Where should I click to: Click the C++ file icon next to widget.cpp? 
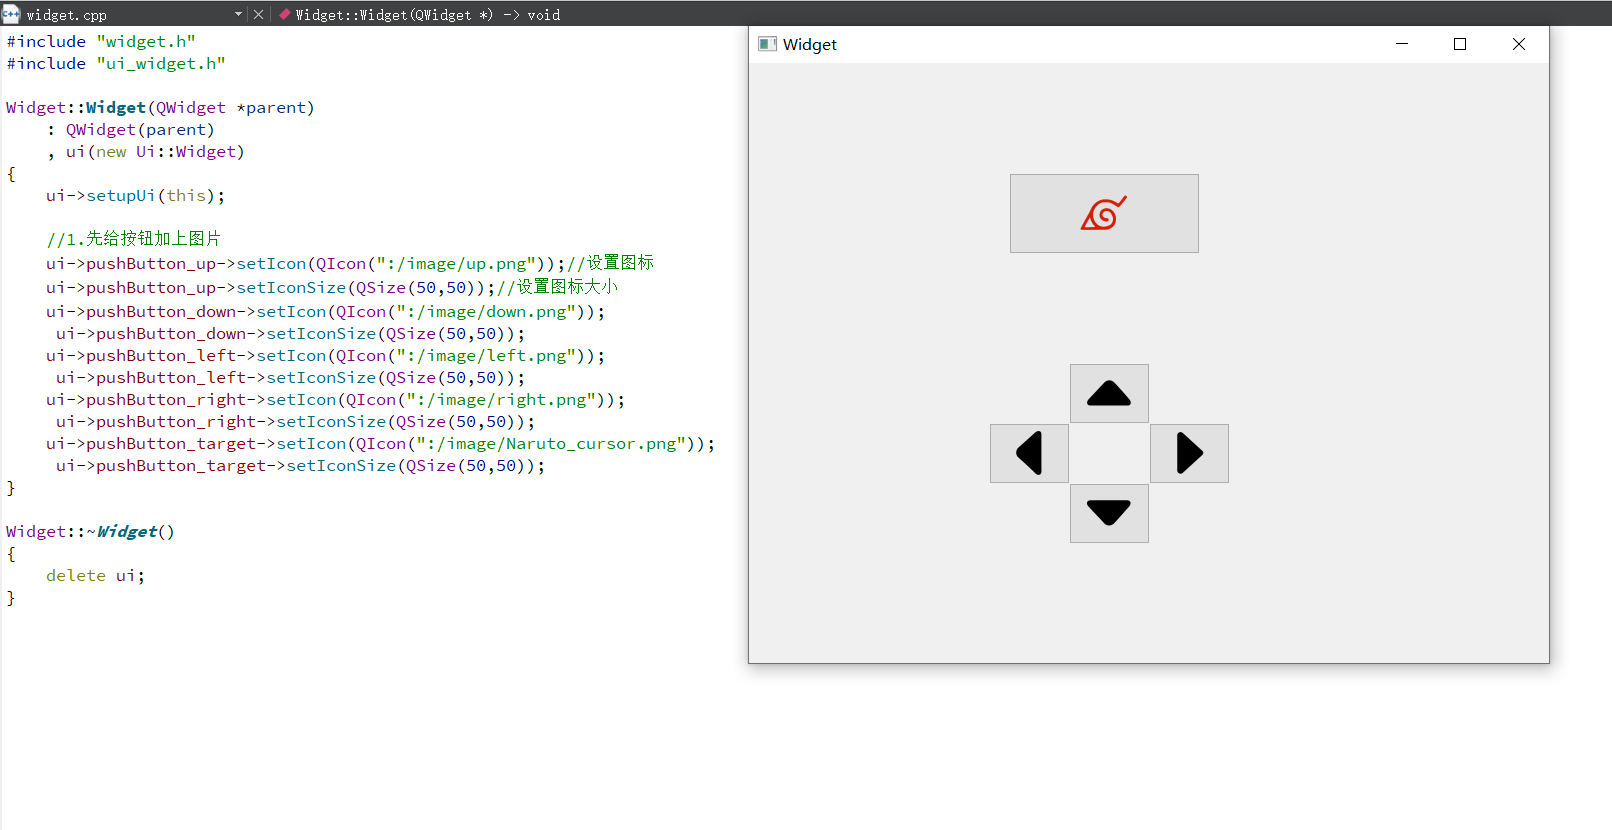(x=11, y=14)
